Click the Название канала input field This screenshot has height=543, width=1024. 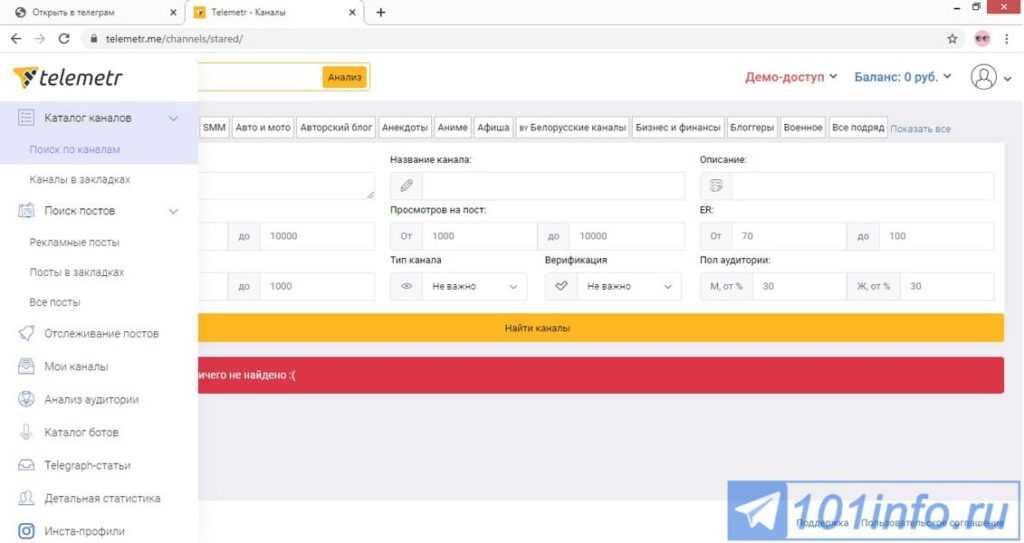click(552, 186)
